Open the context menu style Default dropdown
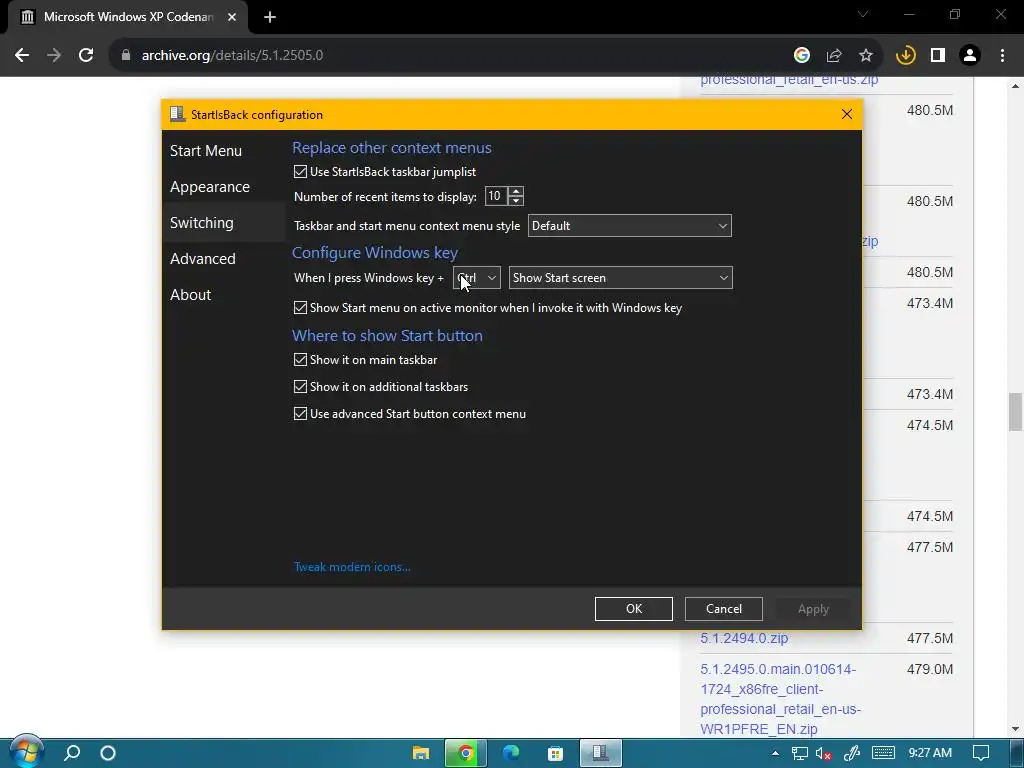 630,226
